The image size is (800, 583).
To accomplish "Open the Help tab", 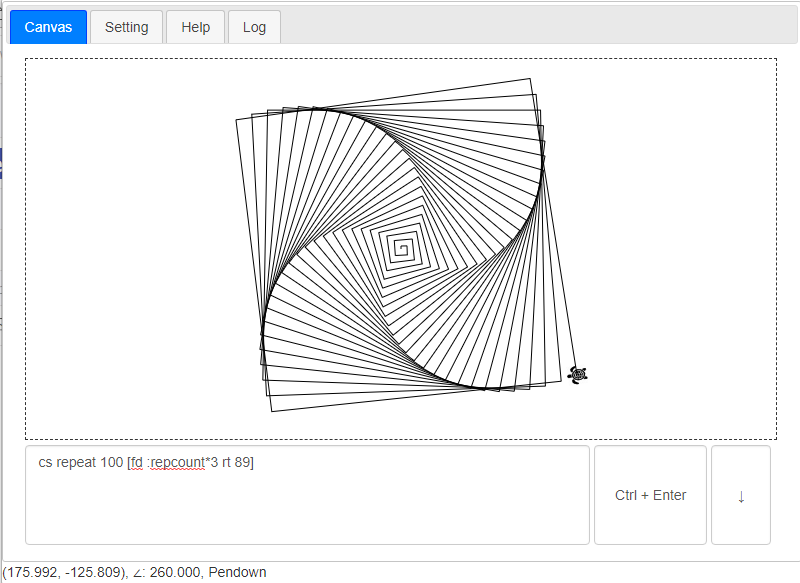I will (195, 27).
